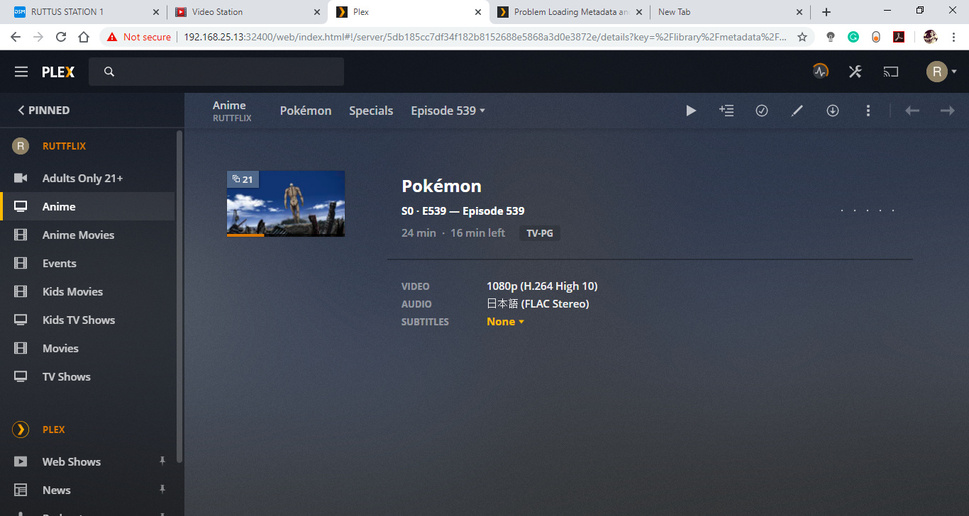Open the activity status icon
The image size is (969, 516).
pos(820,72)
